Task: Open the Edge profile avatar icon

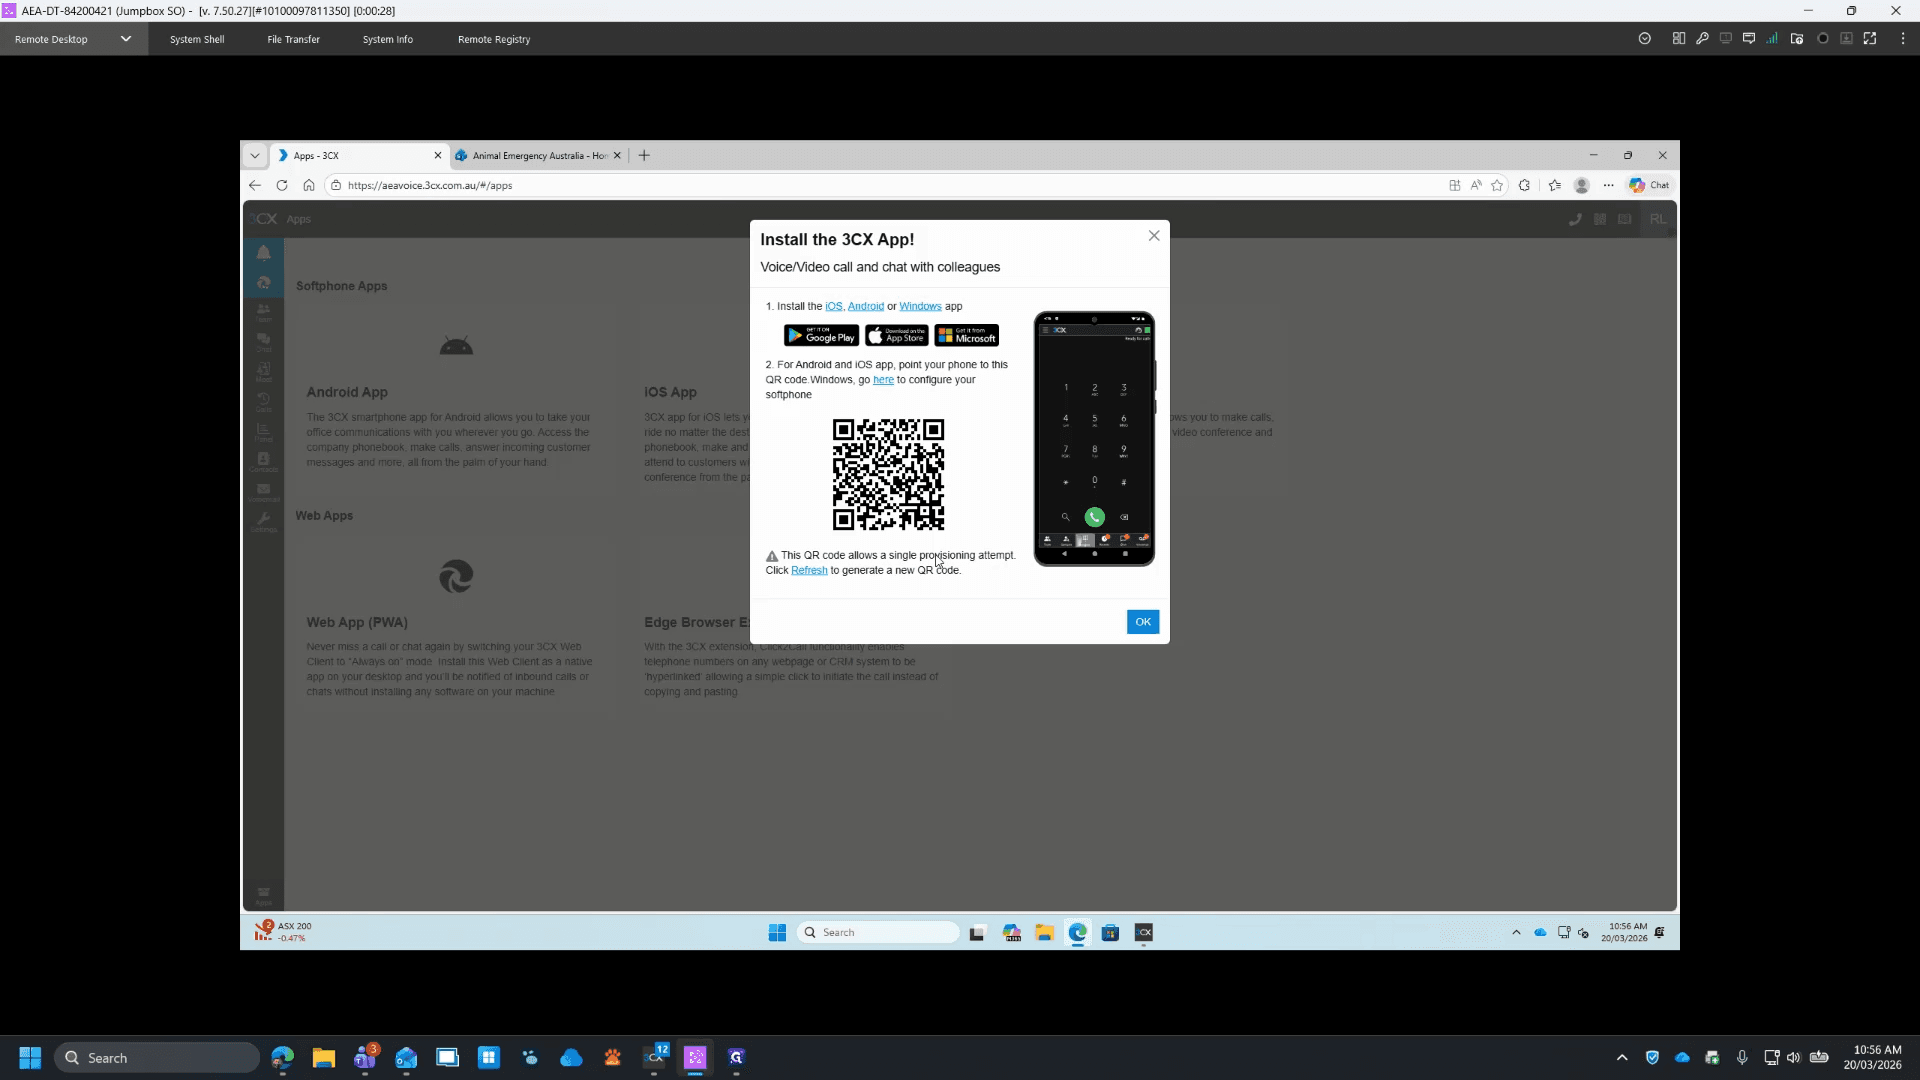Action: [x=1582, y=185]
